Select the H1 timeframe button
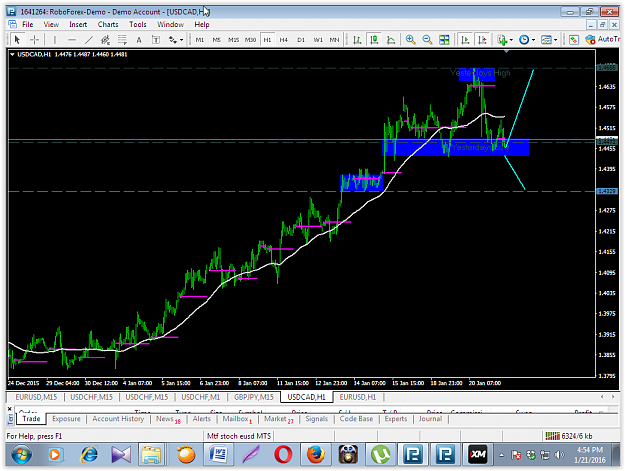The width and height of the screenshot is (625, 471). [x=267, y=40]
